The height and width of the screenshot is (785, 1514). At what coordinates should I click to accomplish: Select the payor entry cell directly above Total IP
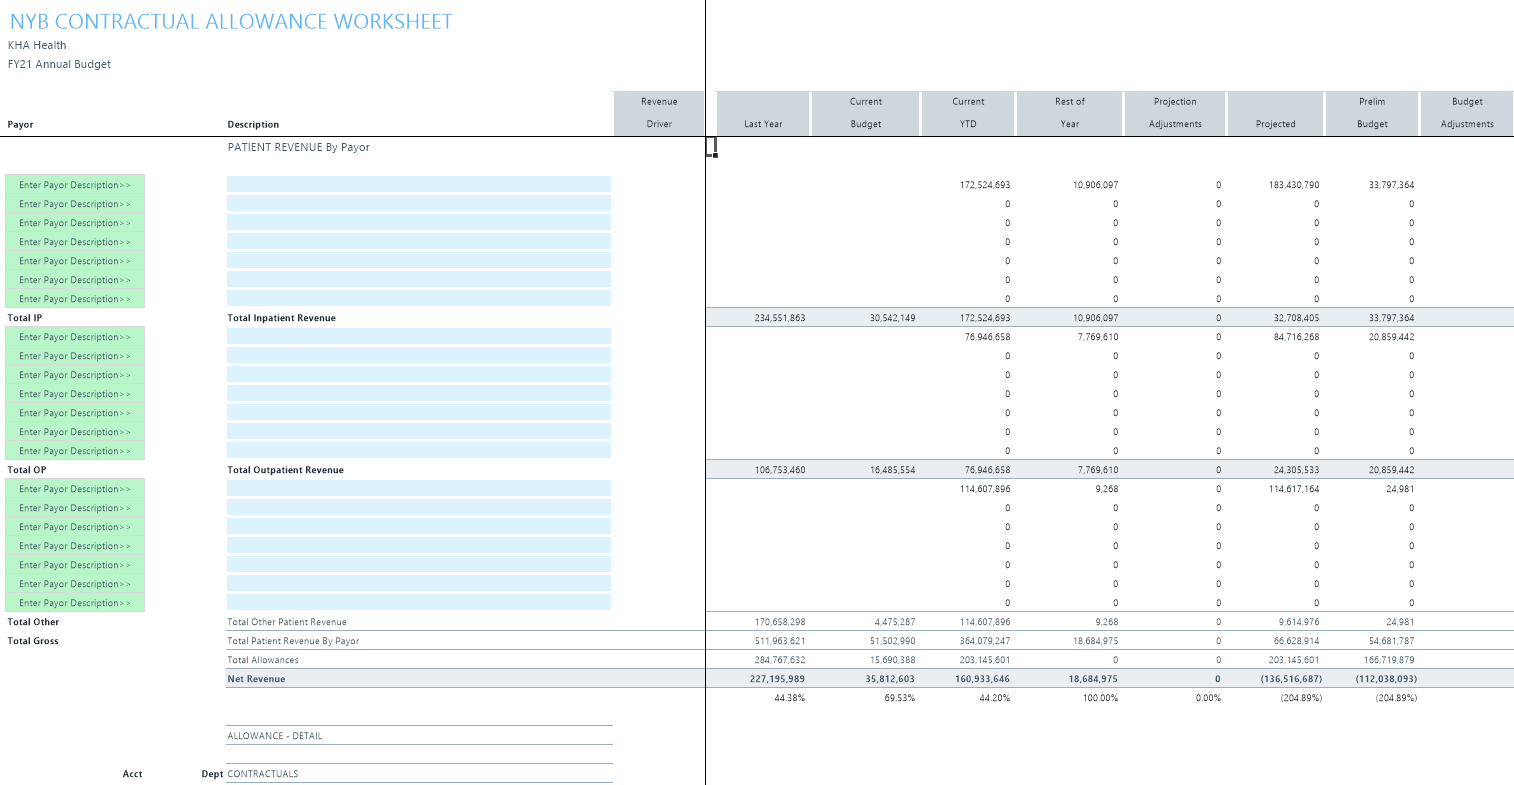[x=75, y=299]
